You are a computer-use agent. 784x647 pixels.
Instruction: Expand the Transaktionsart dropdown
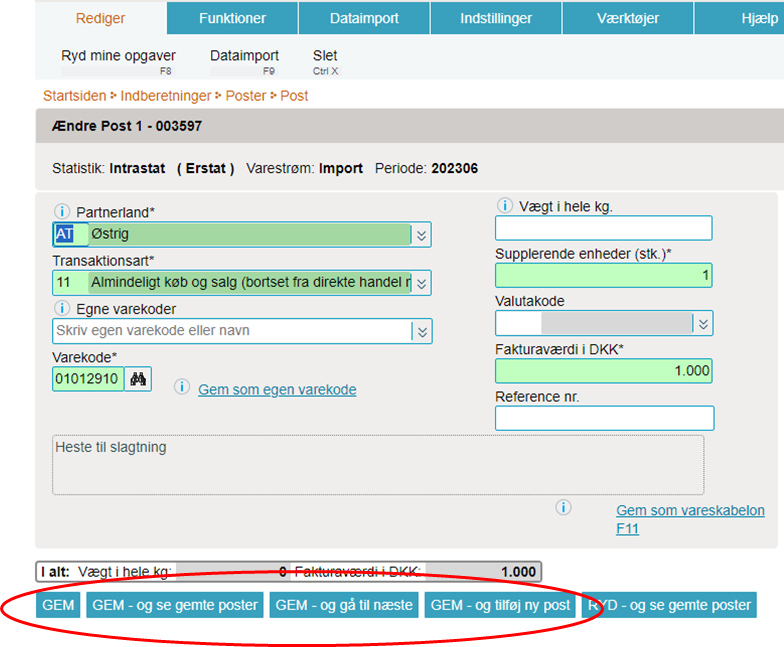tap(422, 284)
